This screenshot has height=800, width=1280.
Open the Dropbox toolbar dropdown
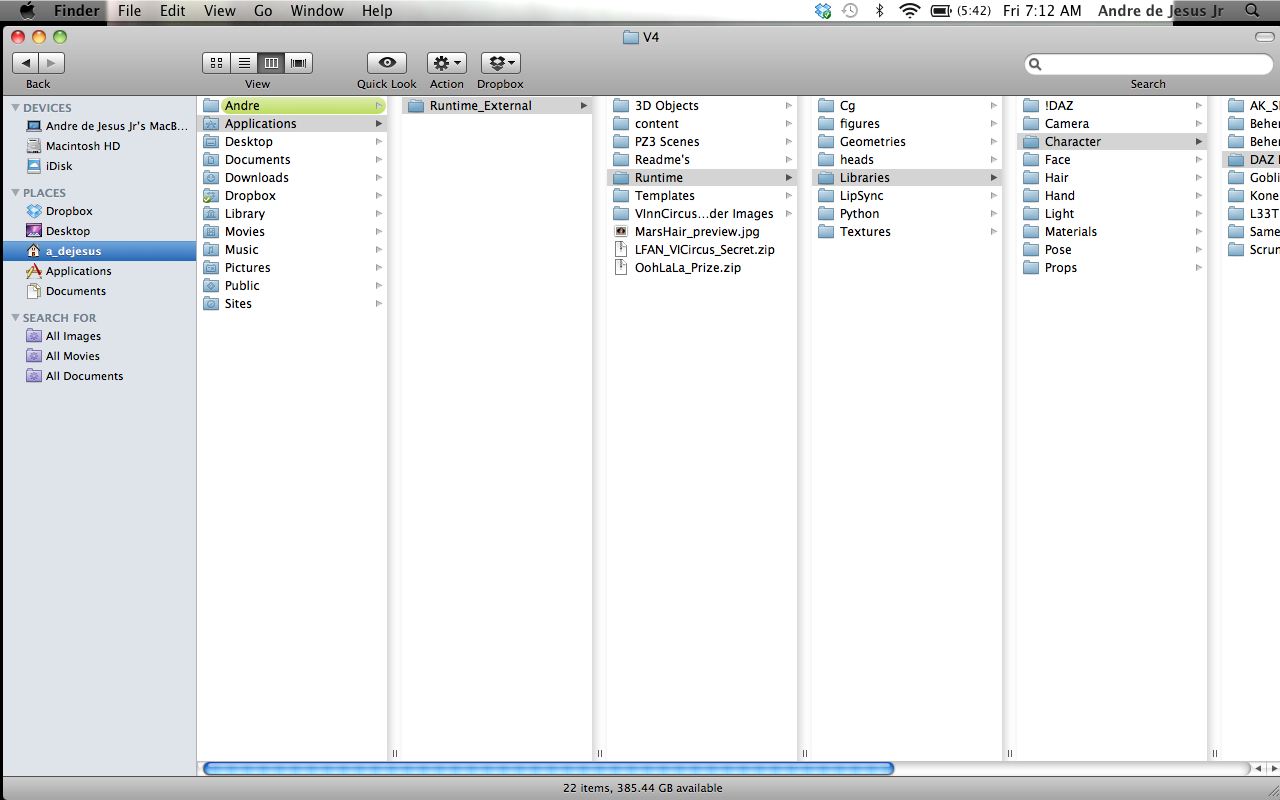tap(500, 63)
